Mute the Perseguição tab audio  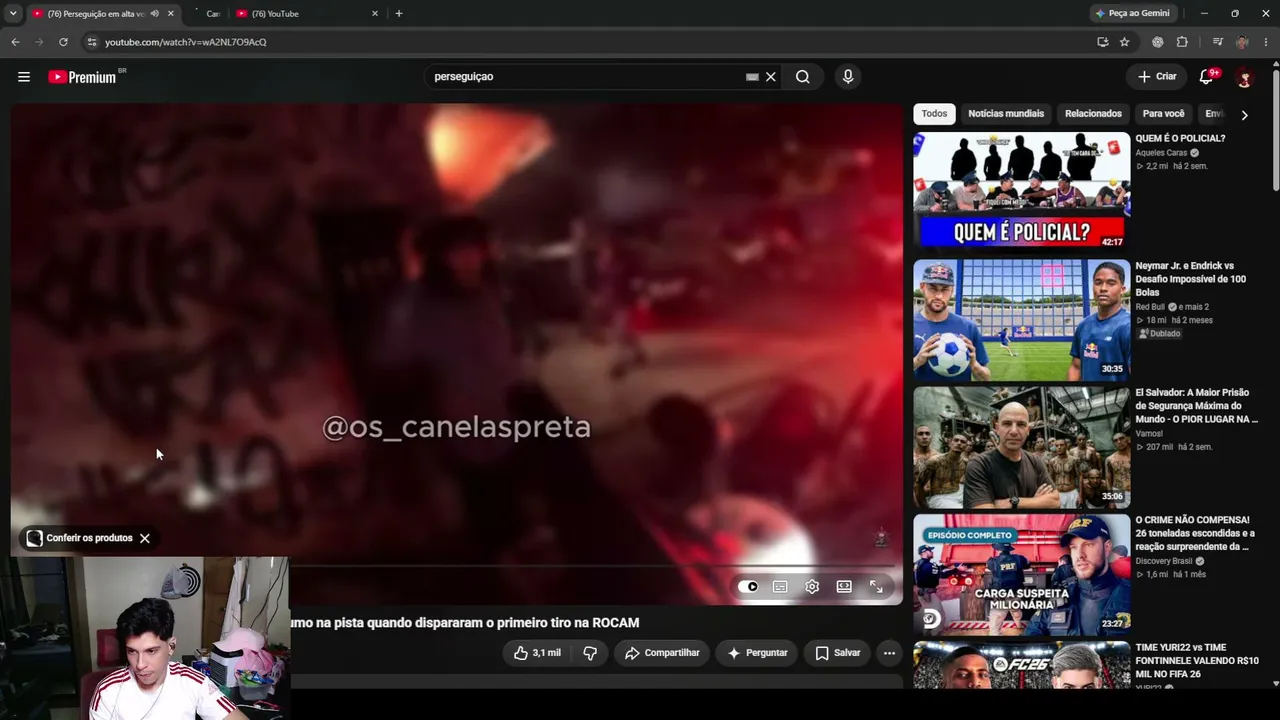point(154,14)
